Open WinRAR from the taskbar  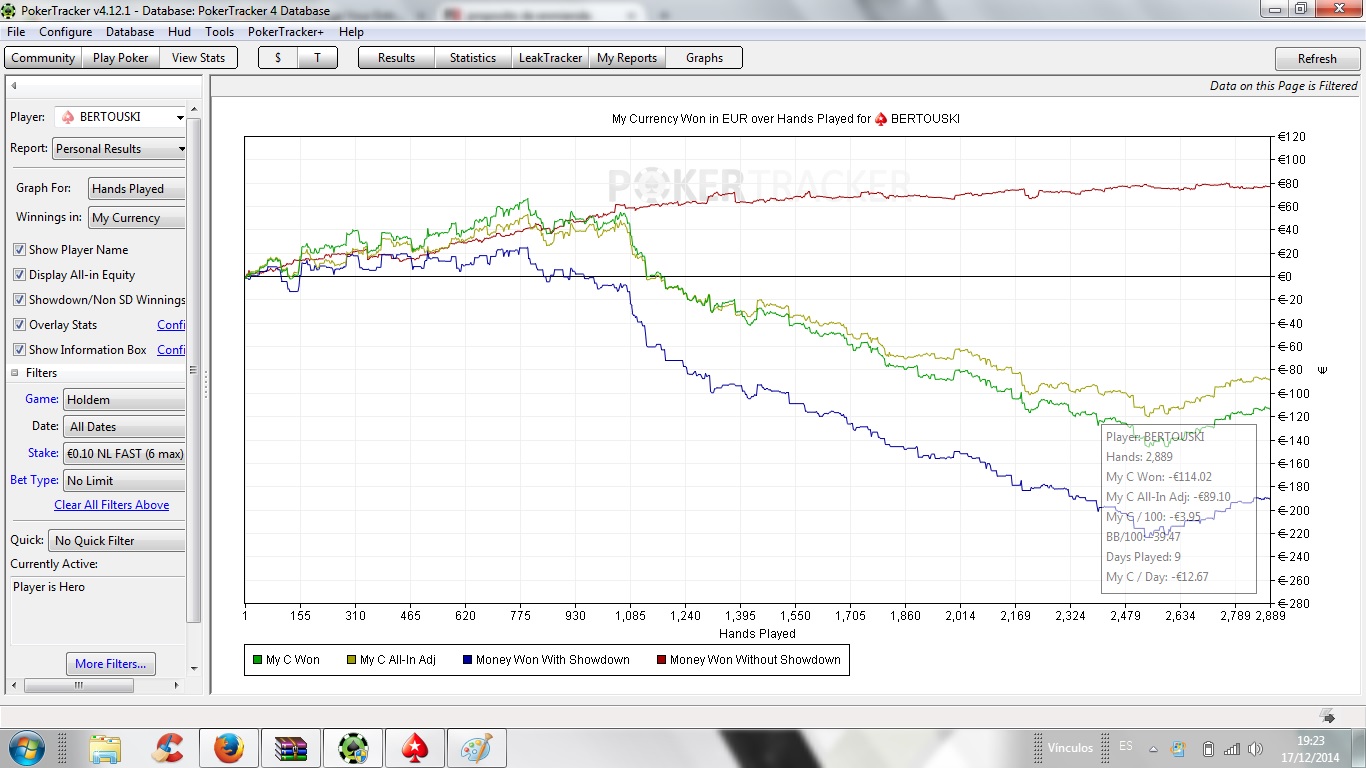pos(291,748)
